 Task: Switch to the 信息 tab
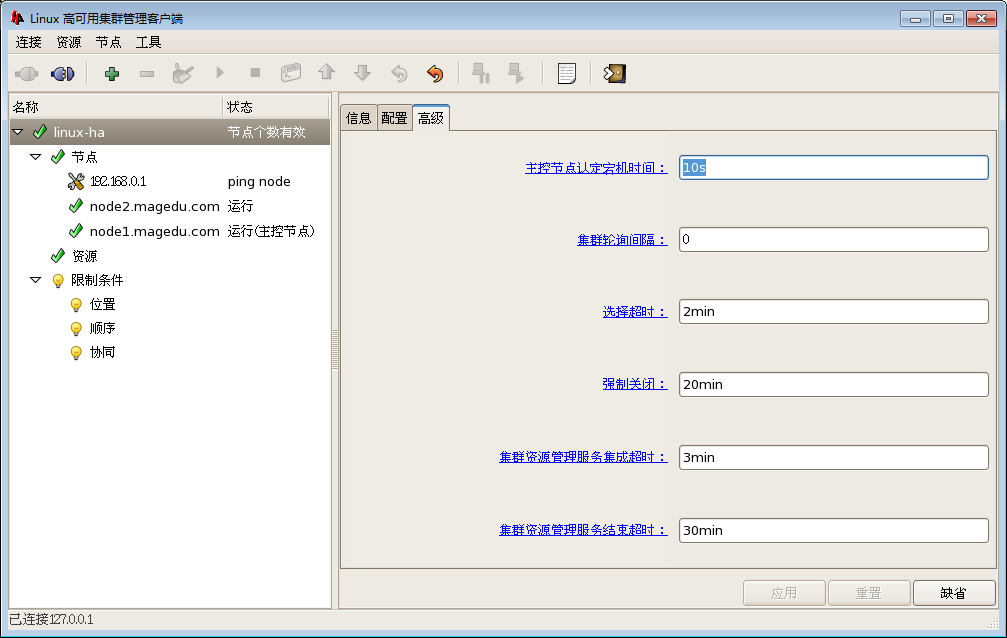(x=358, y=118)
